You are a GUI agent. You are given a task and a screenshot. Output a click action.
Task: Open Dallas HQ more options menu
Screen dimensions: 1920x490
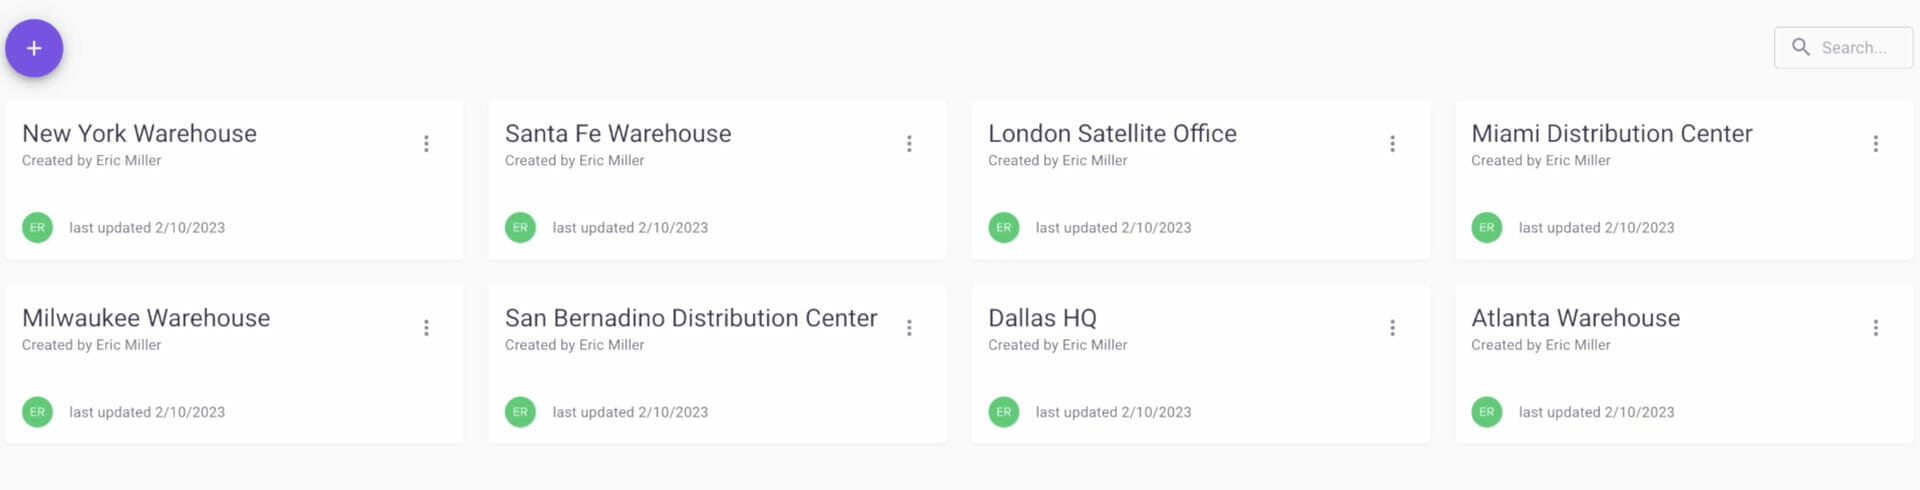(x=1392, y=328)
